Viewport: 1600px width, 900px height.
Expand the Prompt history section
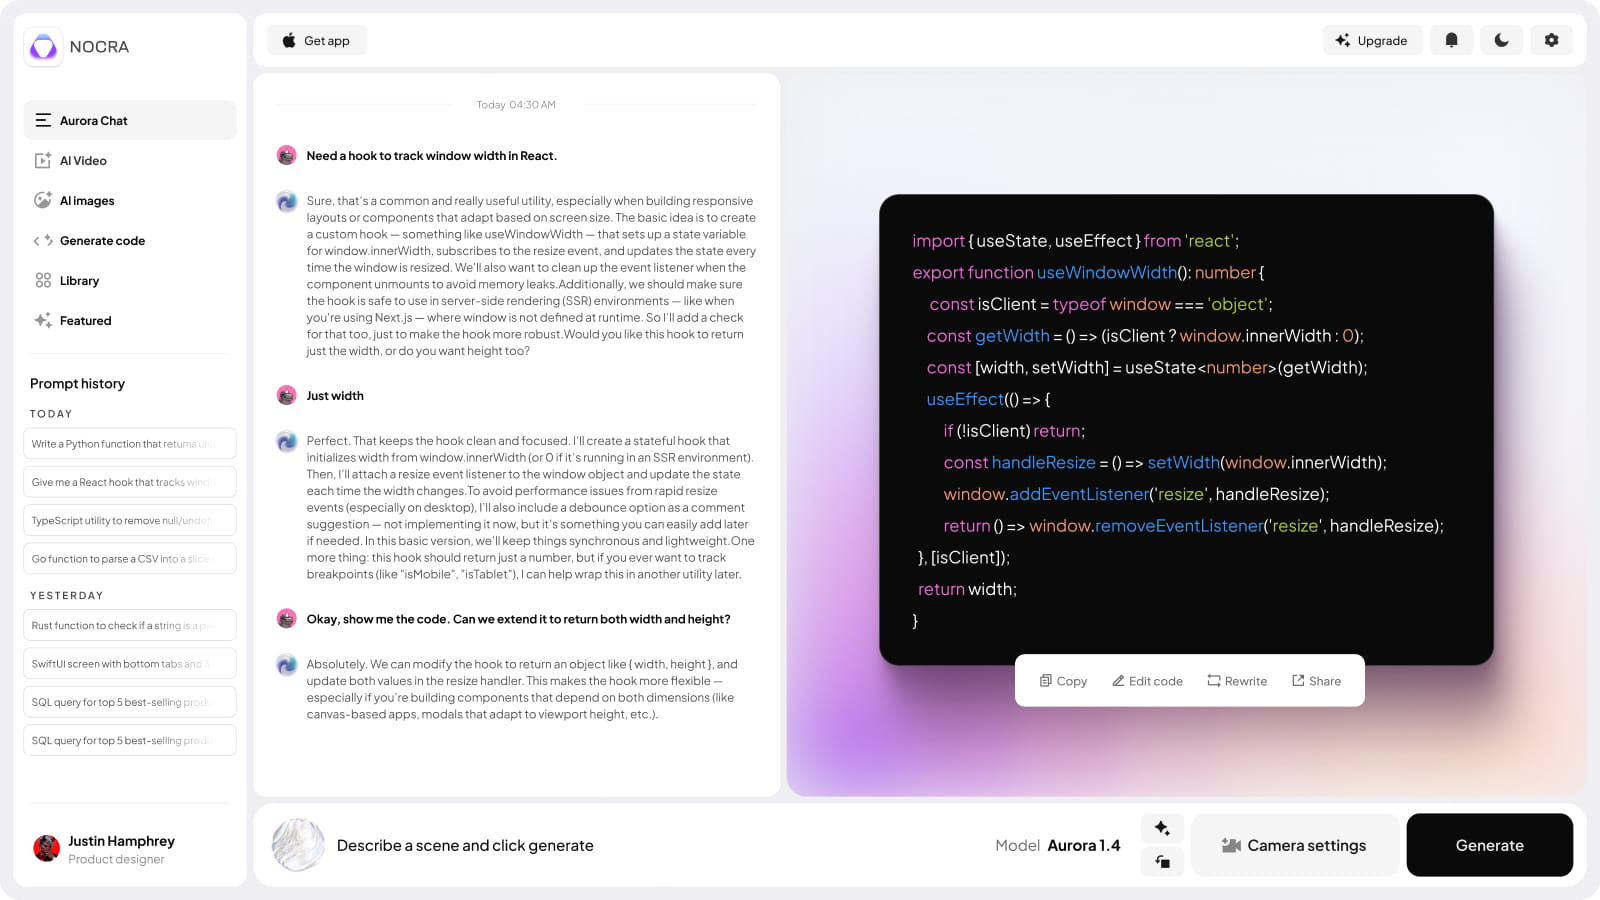coord(78,383)
